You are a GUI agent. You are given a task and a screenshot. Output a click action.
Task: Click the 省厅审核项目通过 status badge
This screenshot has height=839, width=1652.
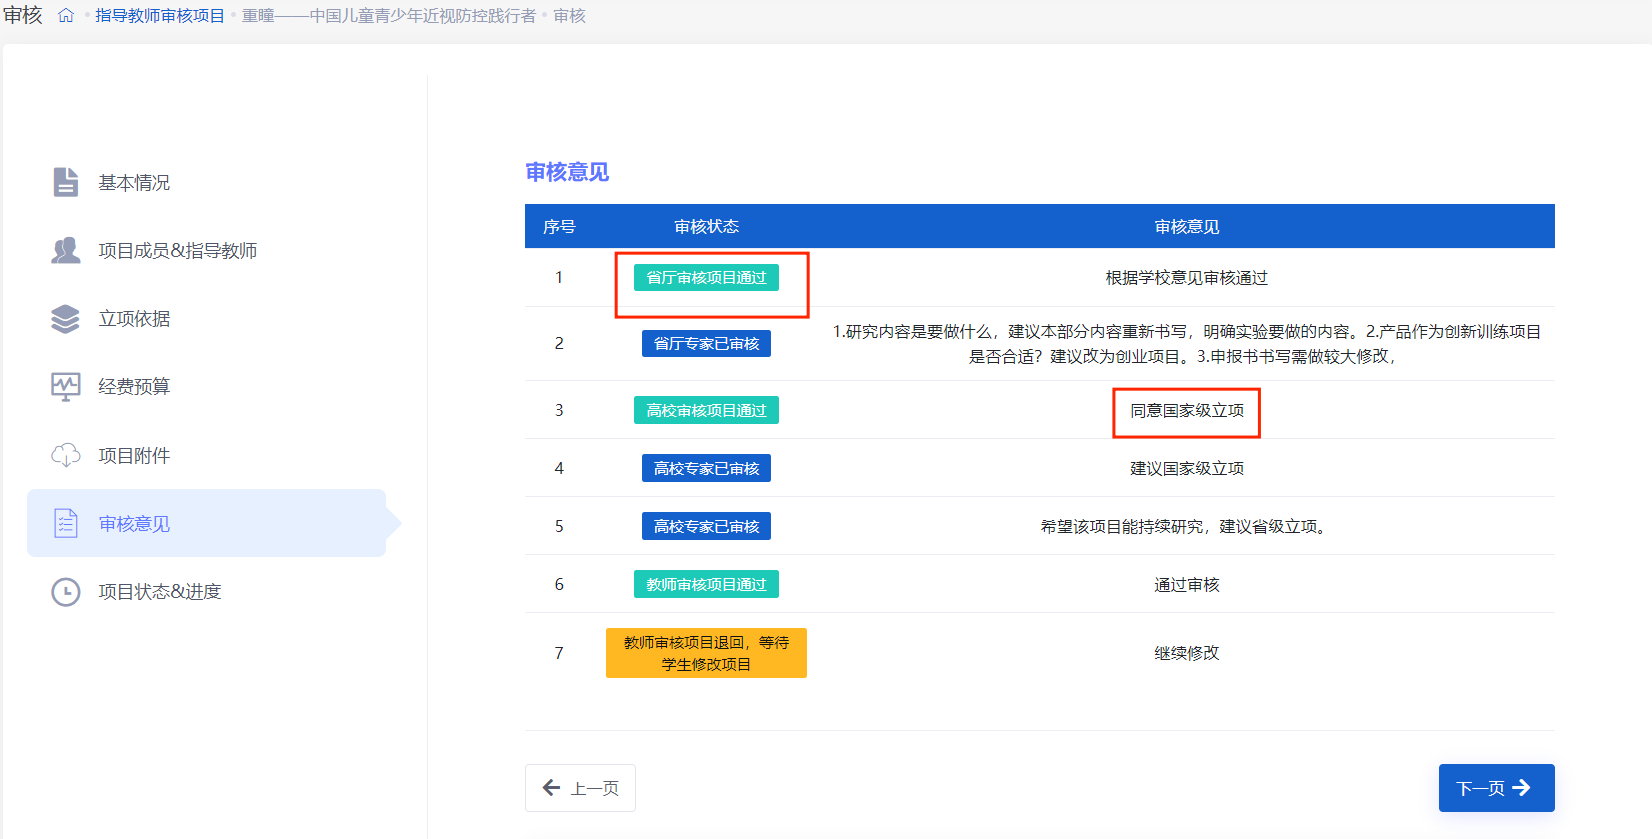[x=706, y=278]
